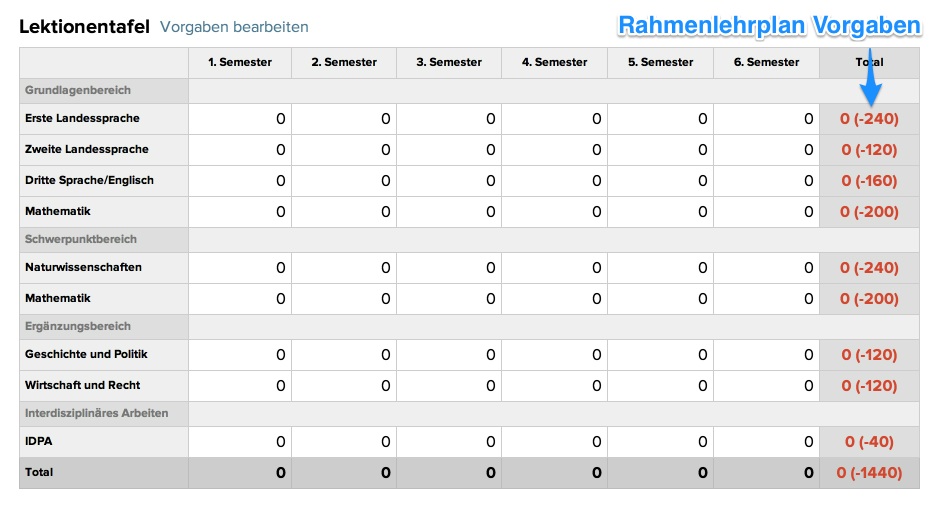Click Total row 4. Semester sum
This screenshot has width=938, height=510.
coord(555,473)
